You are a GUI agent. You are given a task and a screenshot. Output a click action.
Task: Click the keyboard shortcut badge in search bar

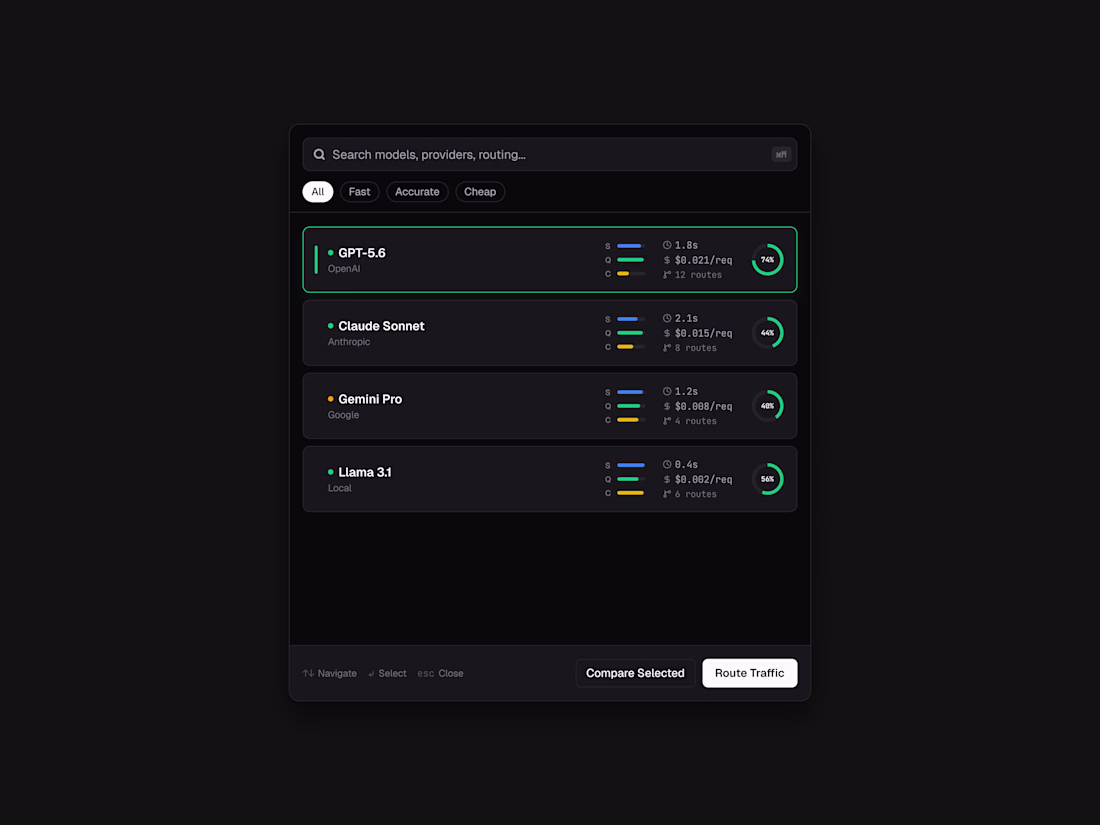coord(781,154)
